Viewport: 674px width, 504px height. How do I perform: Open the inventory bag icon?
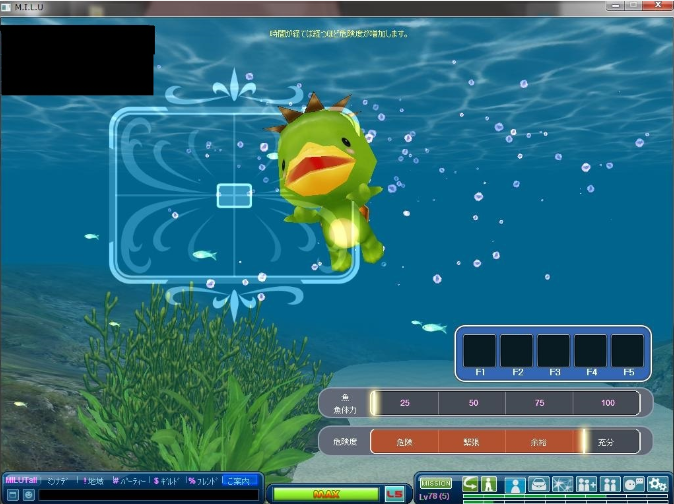point(538,485)
